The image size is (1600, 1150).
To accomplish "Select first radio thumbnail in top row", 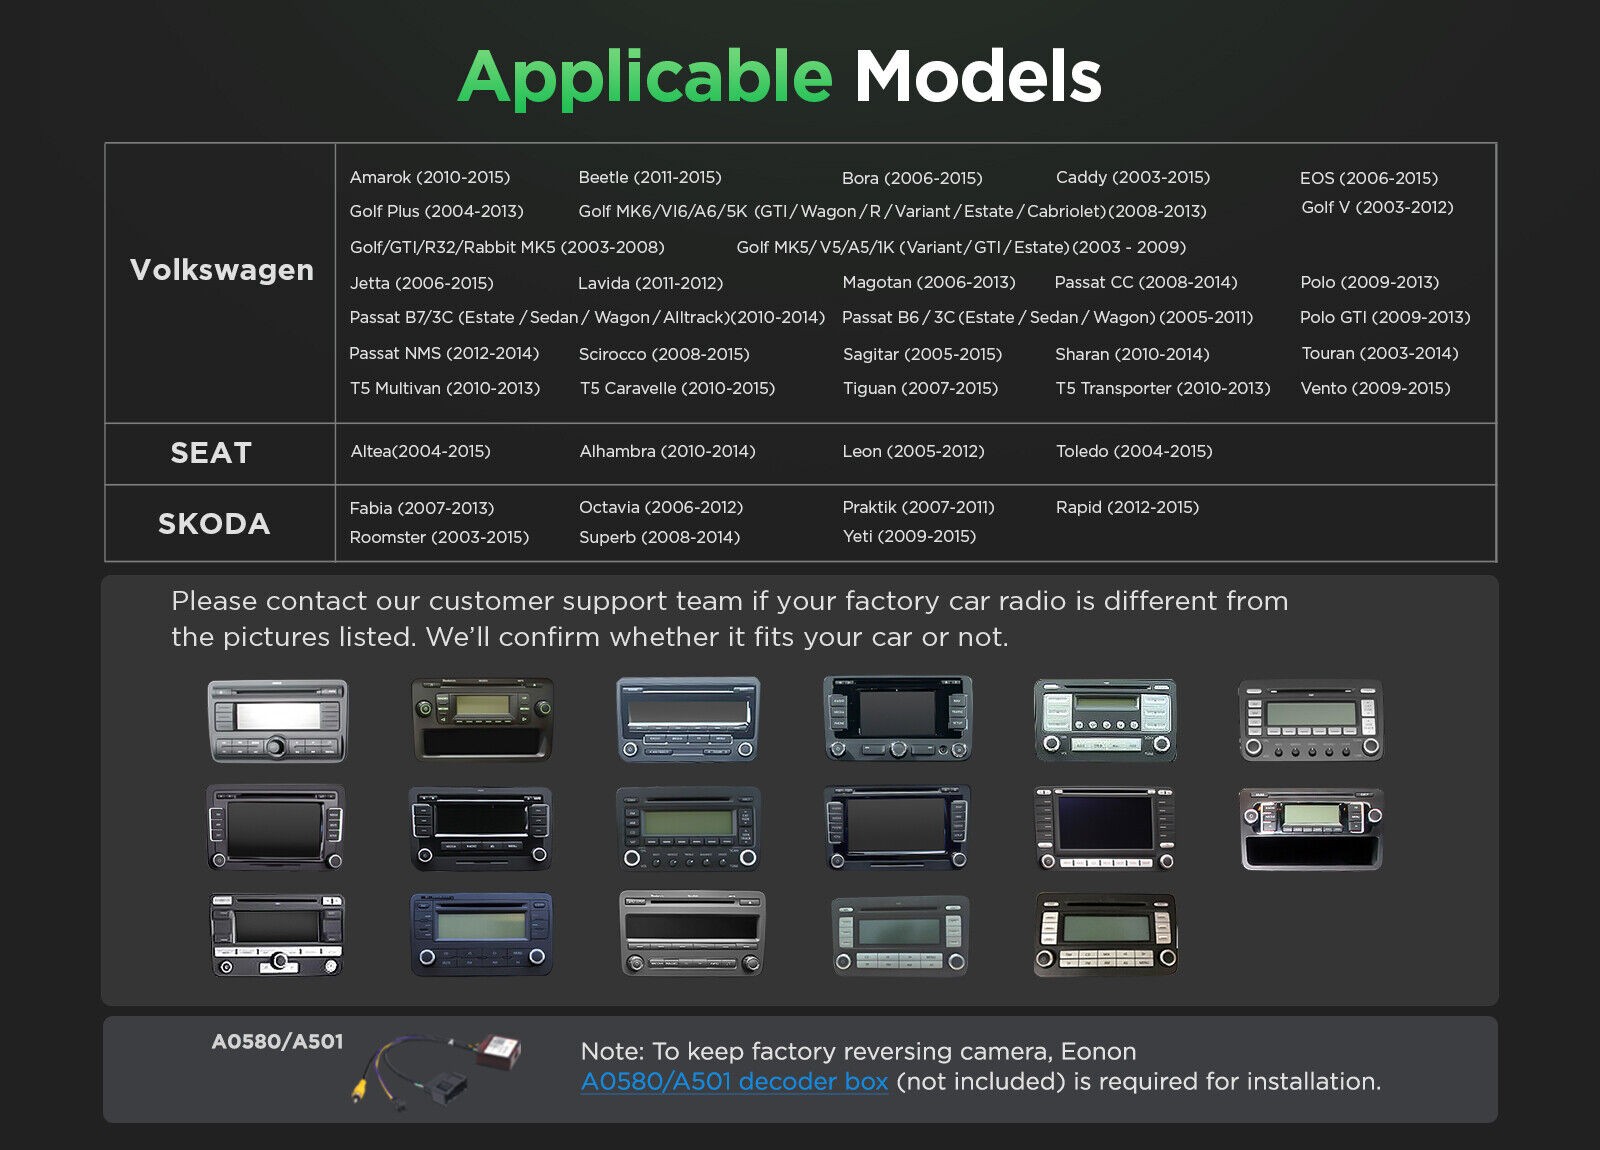I will click(277, 721).
